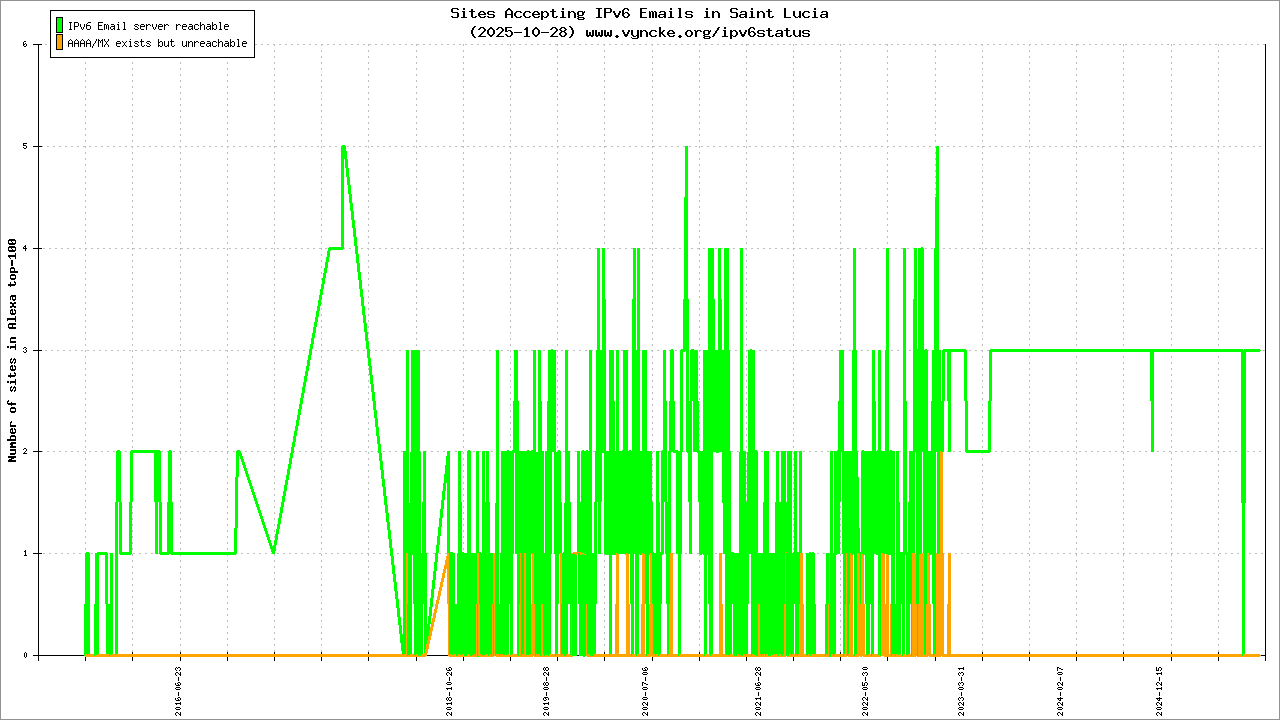This screenshot has width=1280, height=720.
Task: Open the www.vyncke.org/ipv6status link in subtitle
Action: 697,32
